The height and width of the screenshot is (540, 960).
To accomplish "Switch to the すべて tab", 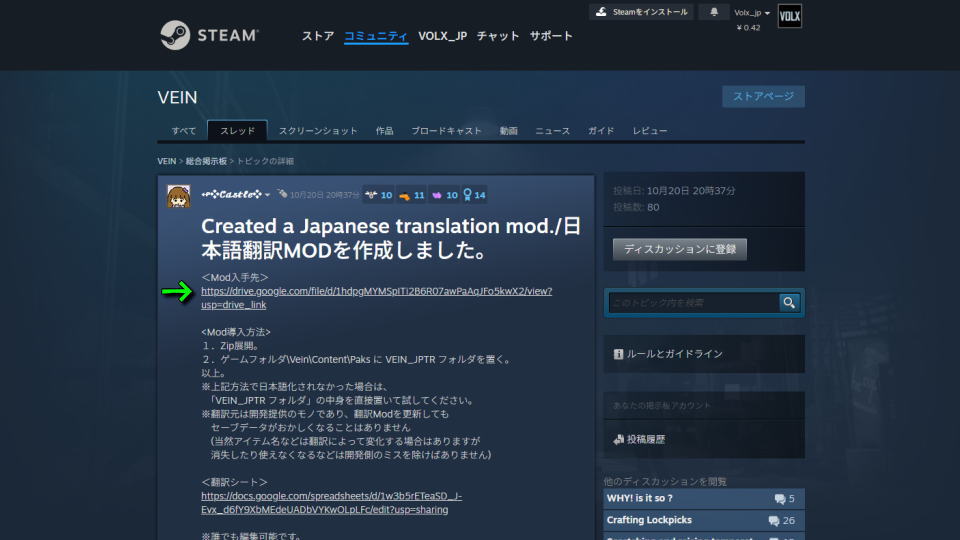I will [x=184, y=130].
